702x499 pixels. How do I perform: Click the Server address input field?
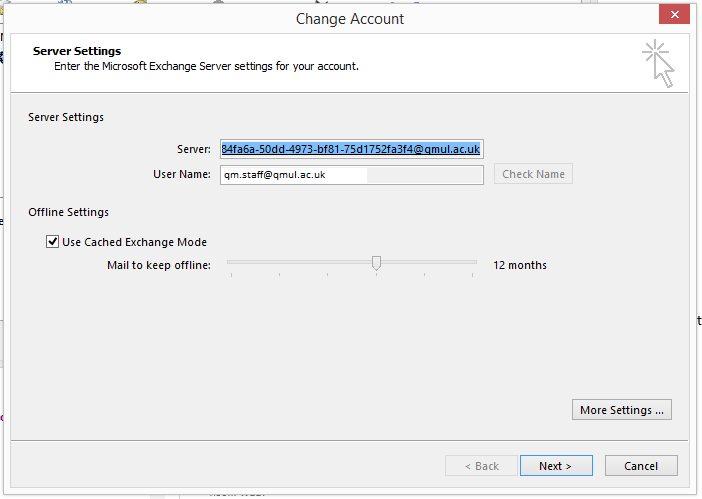(351, 149)
